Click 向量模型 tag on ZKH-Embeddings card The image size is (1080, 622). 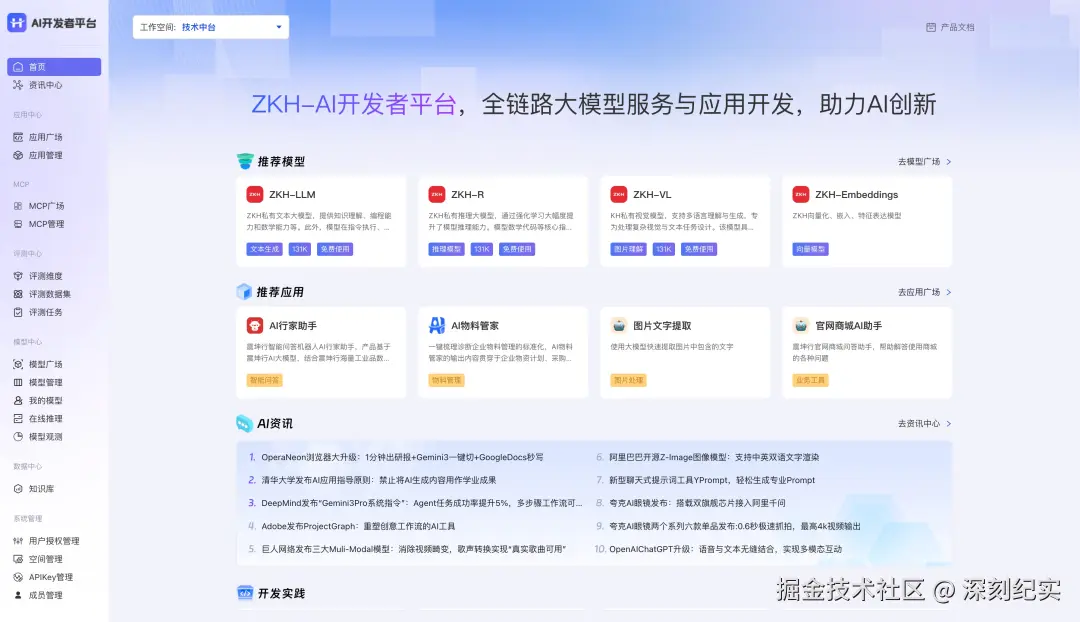tap(810, 249)
